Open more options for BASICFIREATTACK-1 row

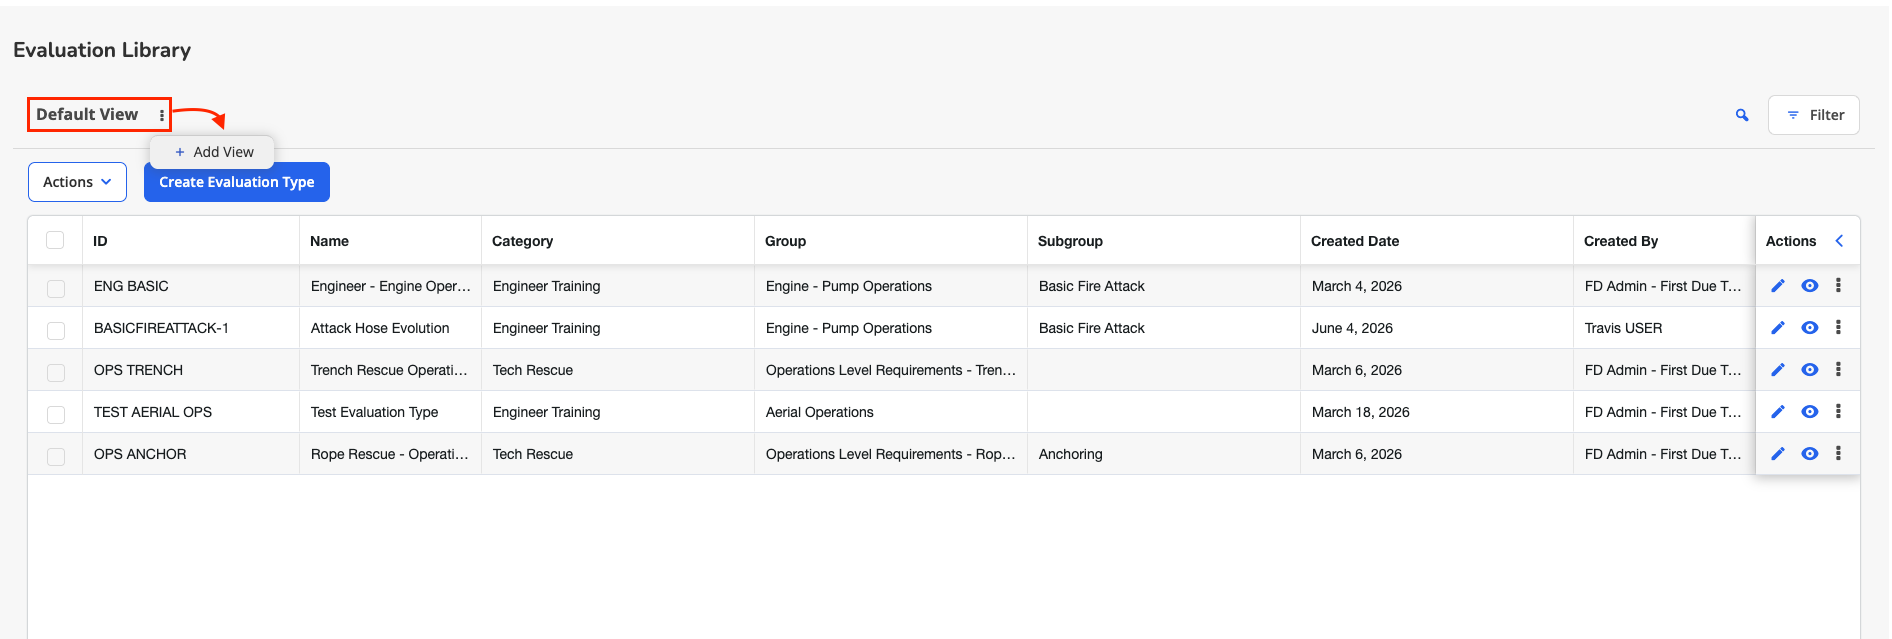pyautogui.click(x=1838, y=328)
